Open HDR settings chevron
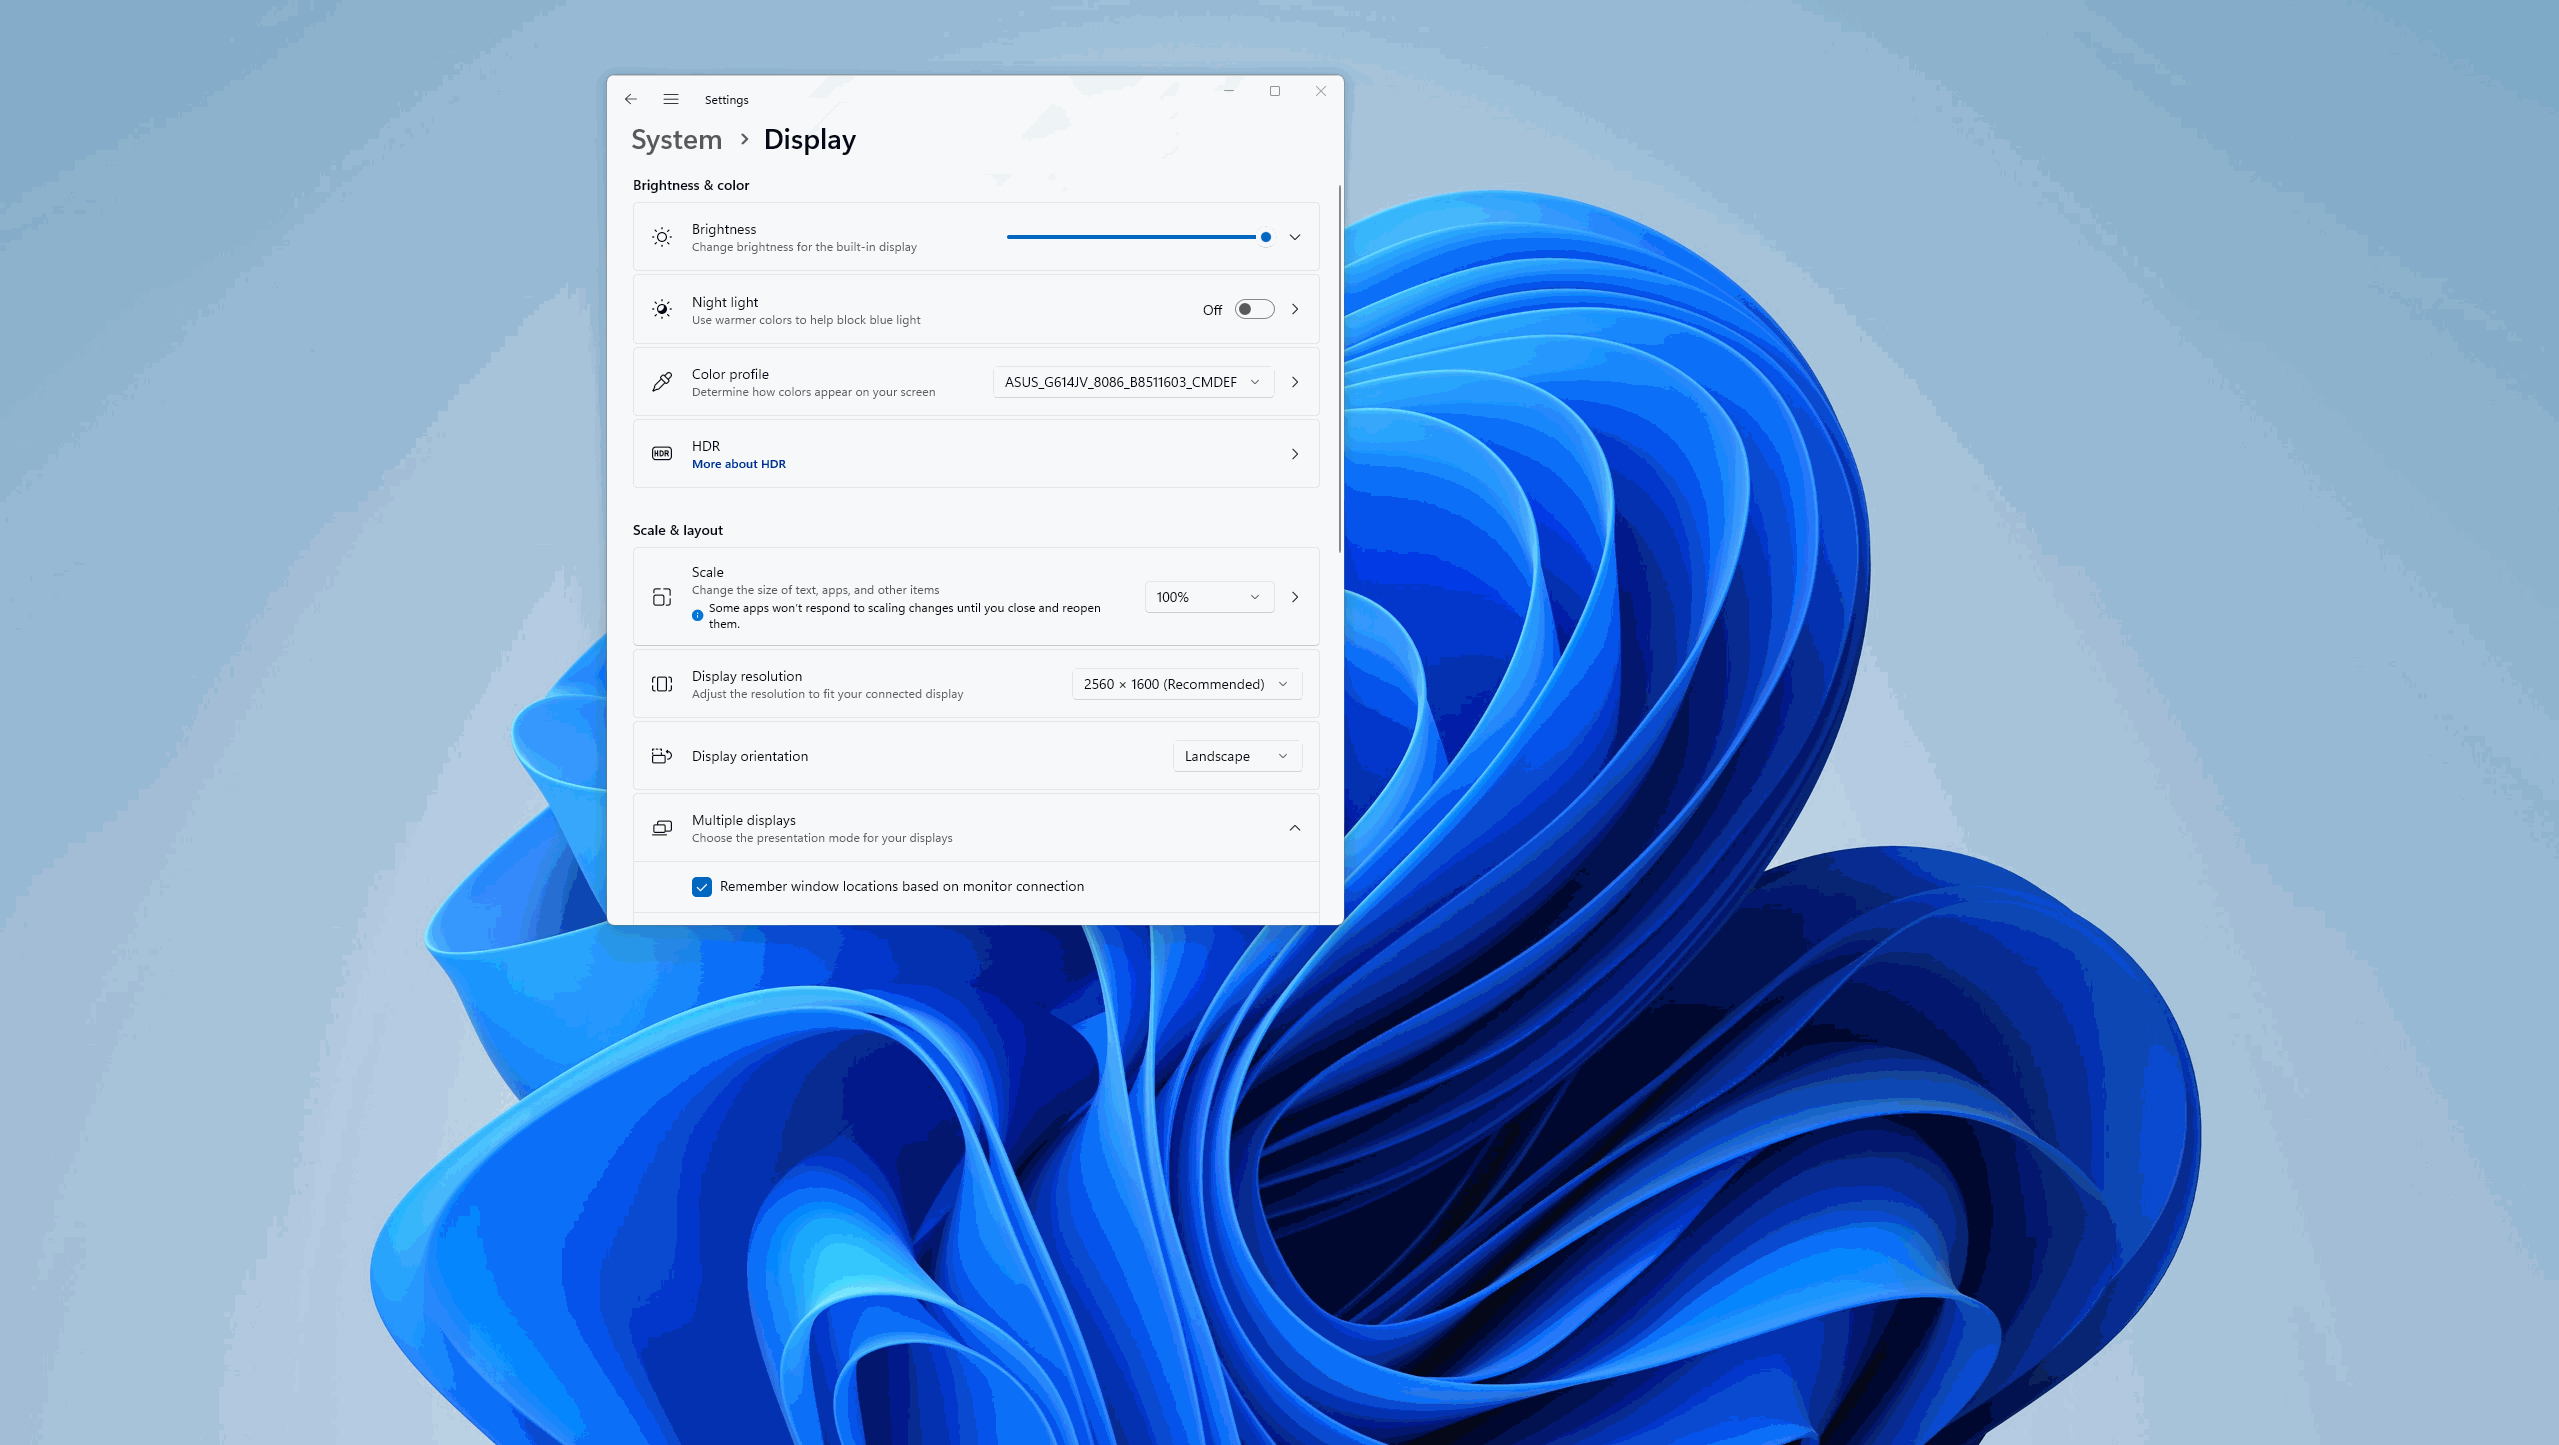 1295,454
